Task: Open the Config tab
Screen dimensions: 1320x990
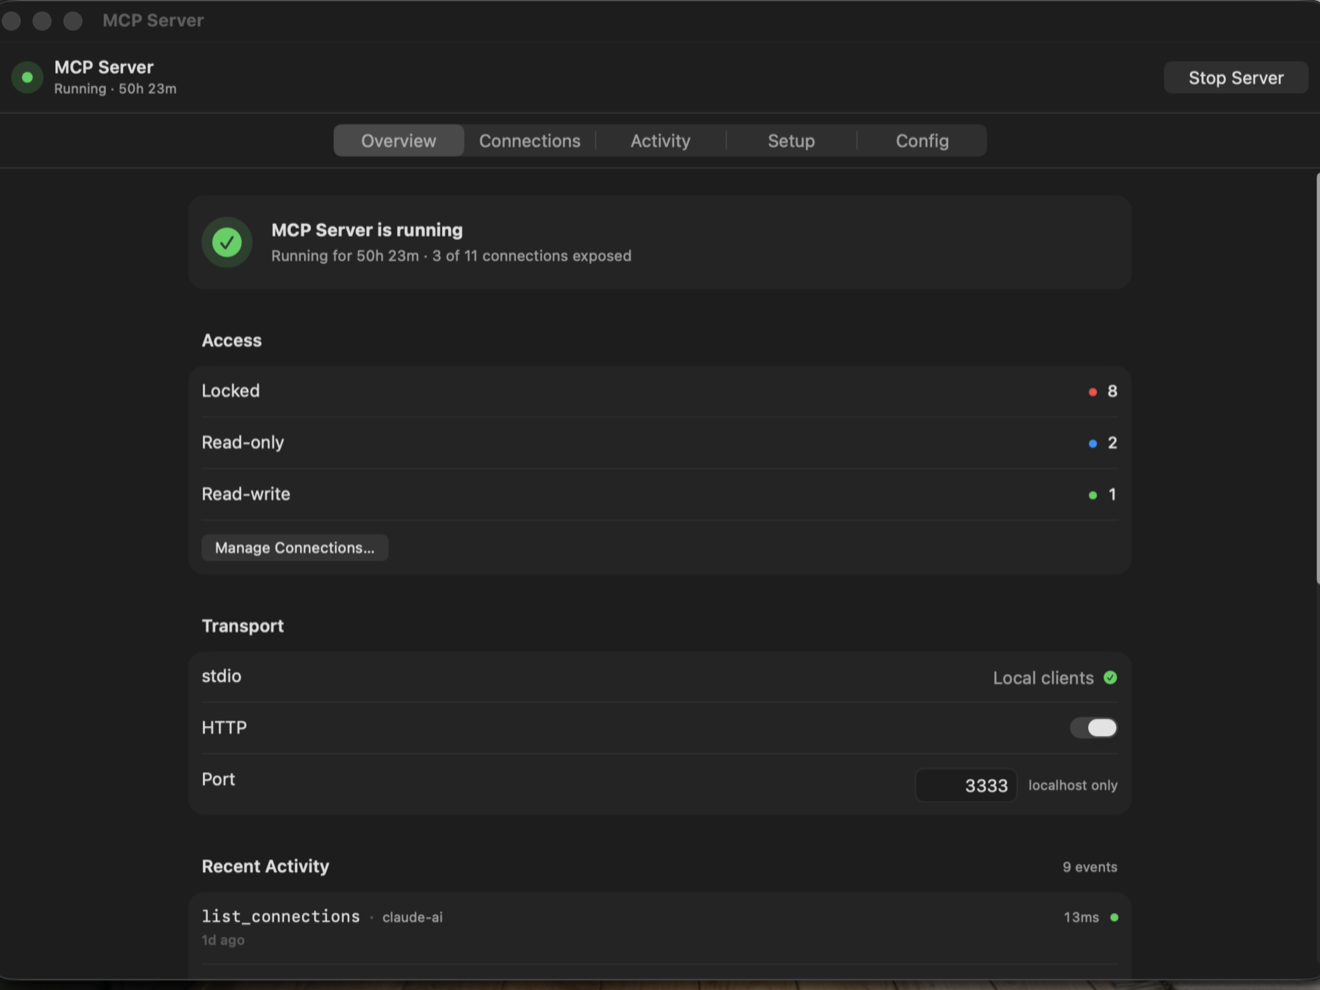Action: (x=922, y=141)
